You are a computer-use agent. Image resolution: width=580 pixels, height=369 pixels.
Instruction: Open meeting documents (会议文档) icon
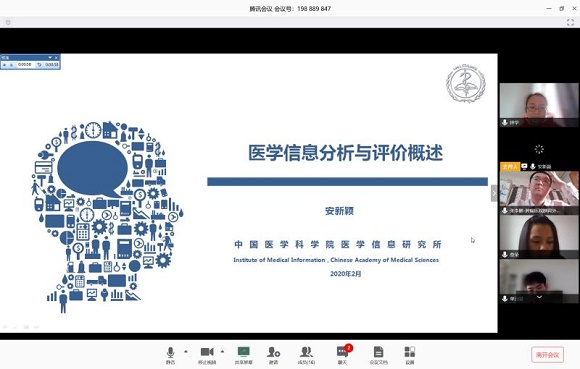coord(378,352)
